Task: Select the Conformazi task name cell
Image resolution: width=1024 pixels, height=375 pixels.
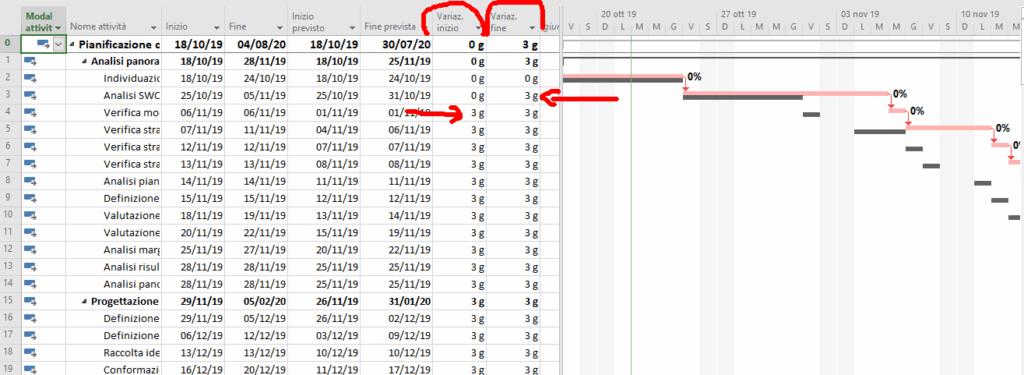Action: click(114, 370)
